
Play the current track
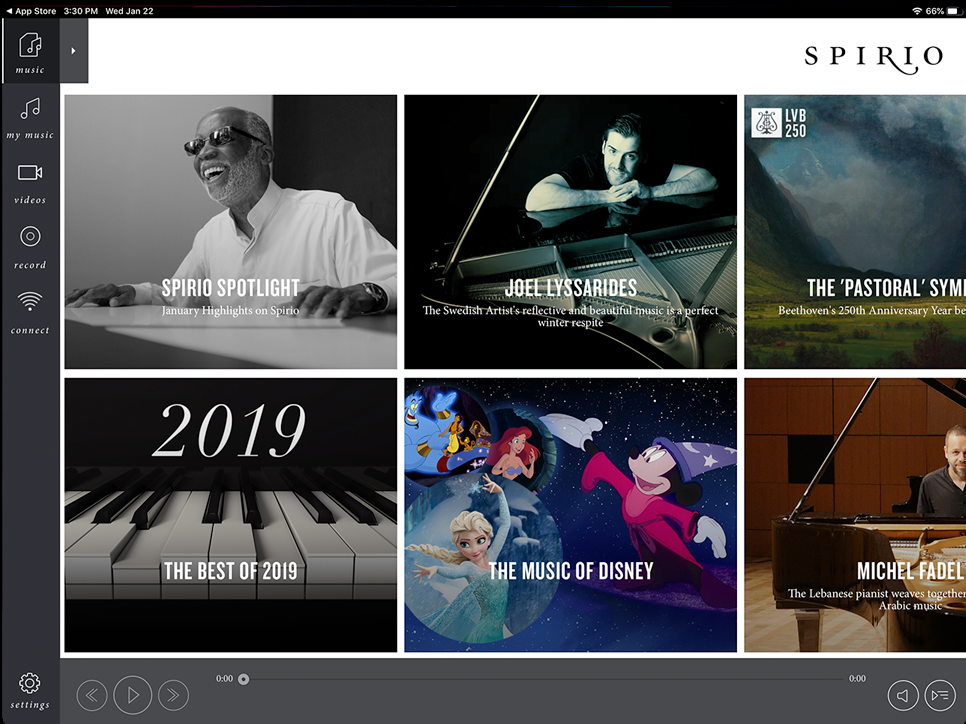coord(132,695)
